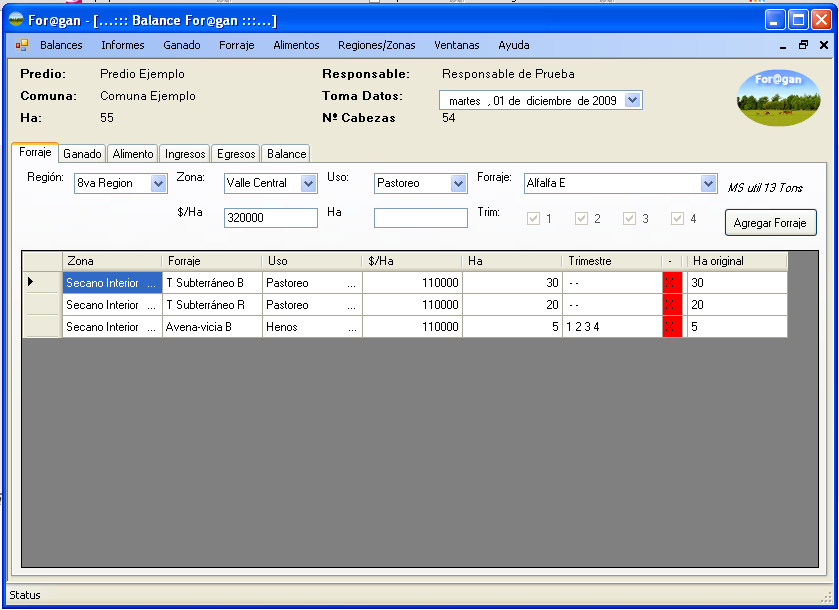This screenshot has height=610, width=839.
Task: Click the app icon left of Balances menu
Action: 22,45
